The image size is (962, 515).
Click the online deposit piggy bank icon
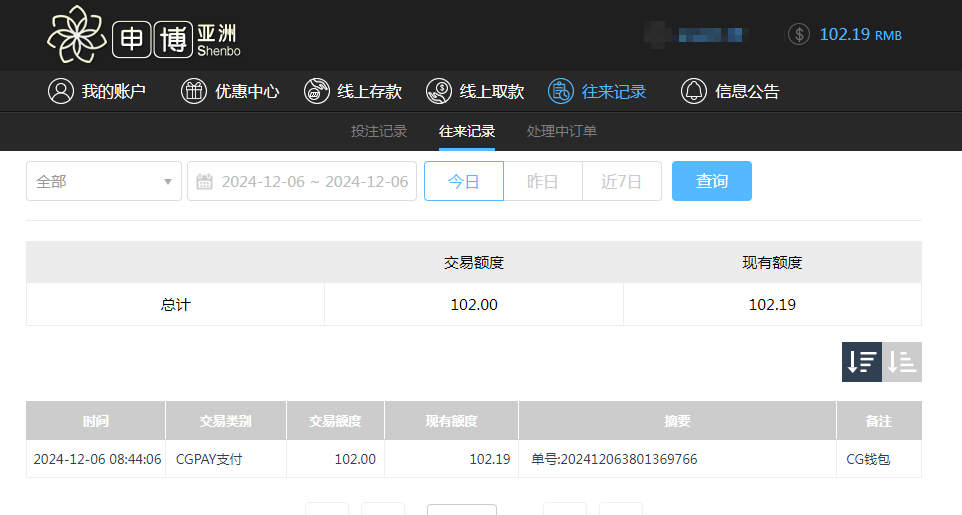pyautogui.click(x=317, y=91)
